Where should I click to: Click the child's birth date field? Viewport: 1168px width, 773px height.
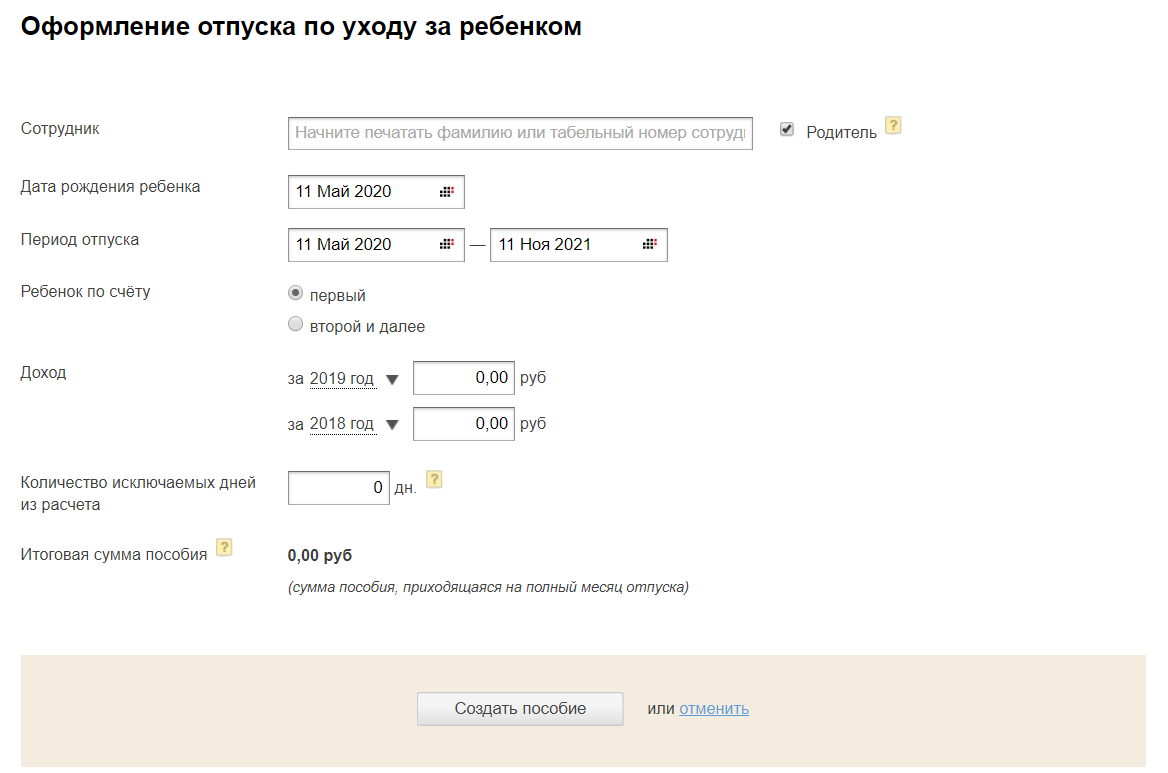(362, 192)
